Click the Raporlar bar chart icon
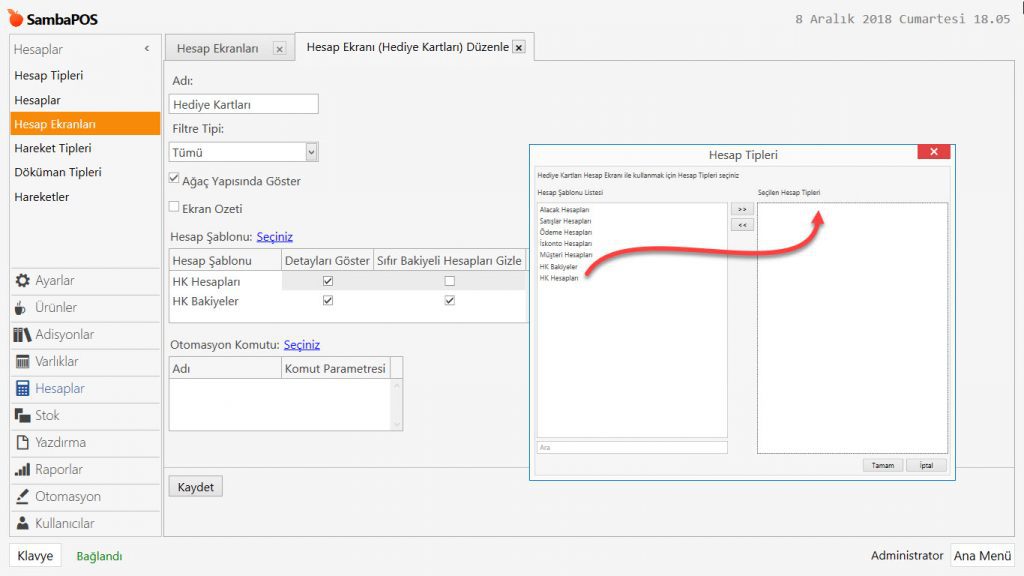 (x=23, y=470)
